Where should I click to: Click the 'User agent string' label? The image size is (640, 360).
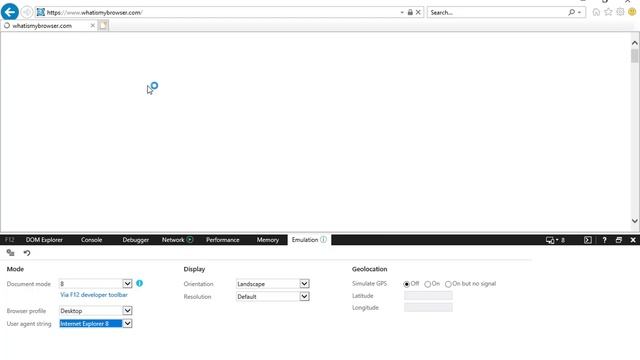(x=29, y=324)
